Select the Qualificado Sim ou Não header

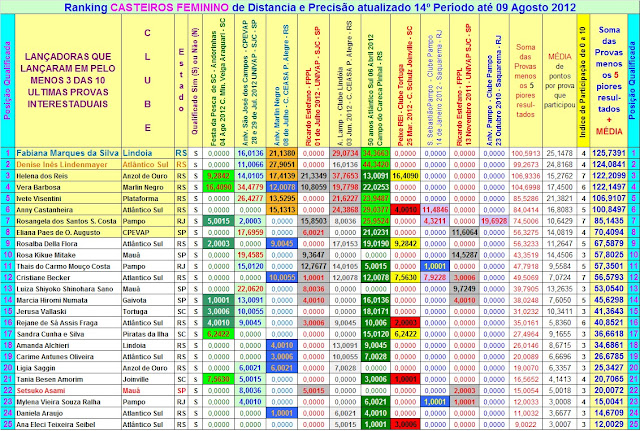(x=195, y=80)
